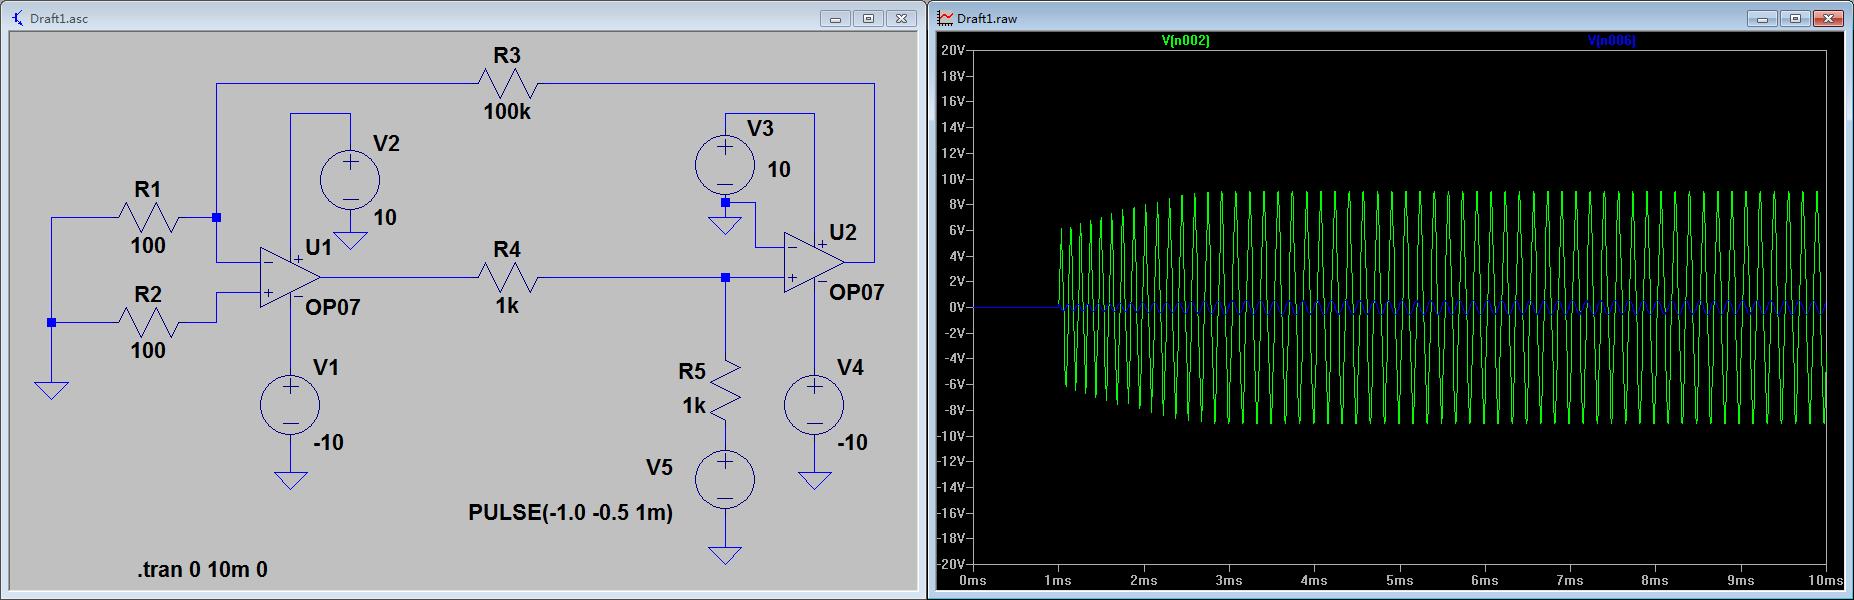The image size is (1854, 600).
Task: Click the V(n006) blue trace label
Action: coord(1611,41)
